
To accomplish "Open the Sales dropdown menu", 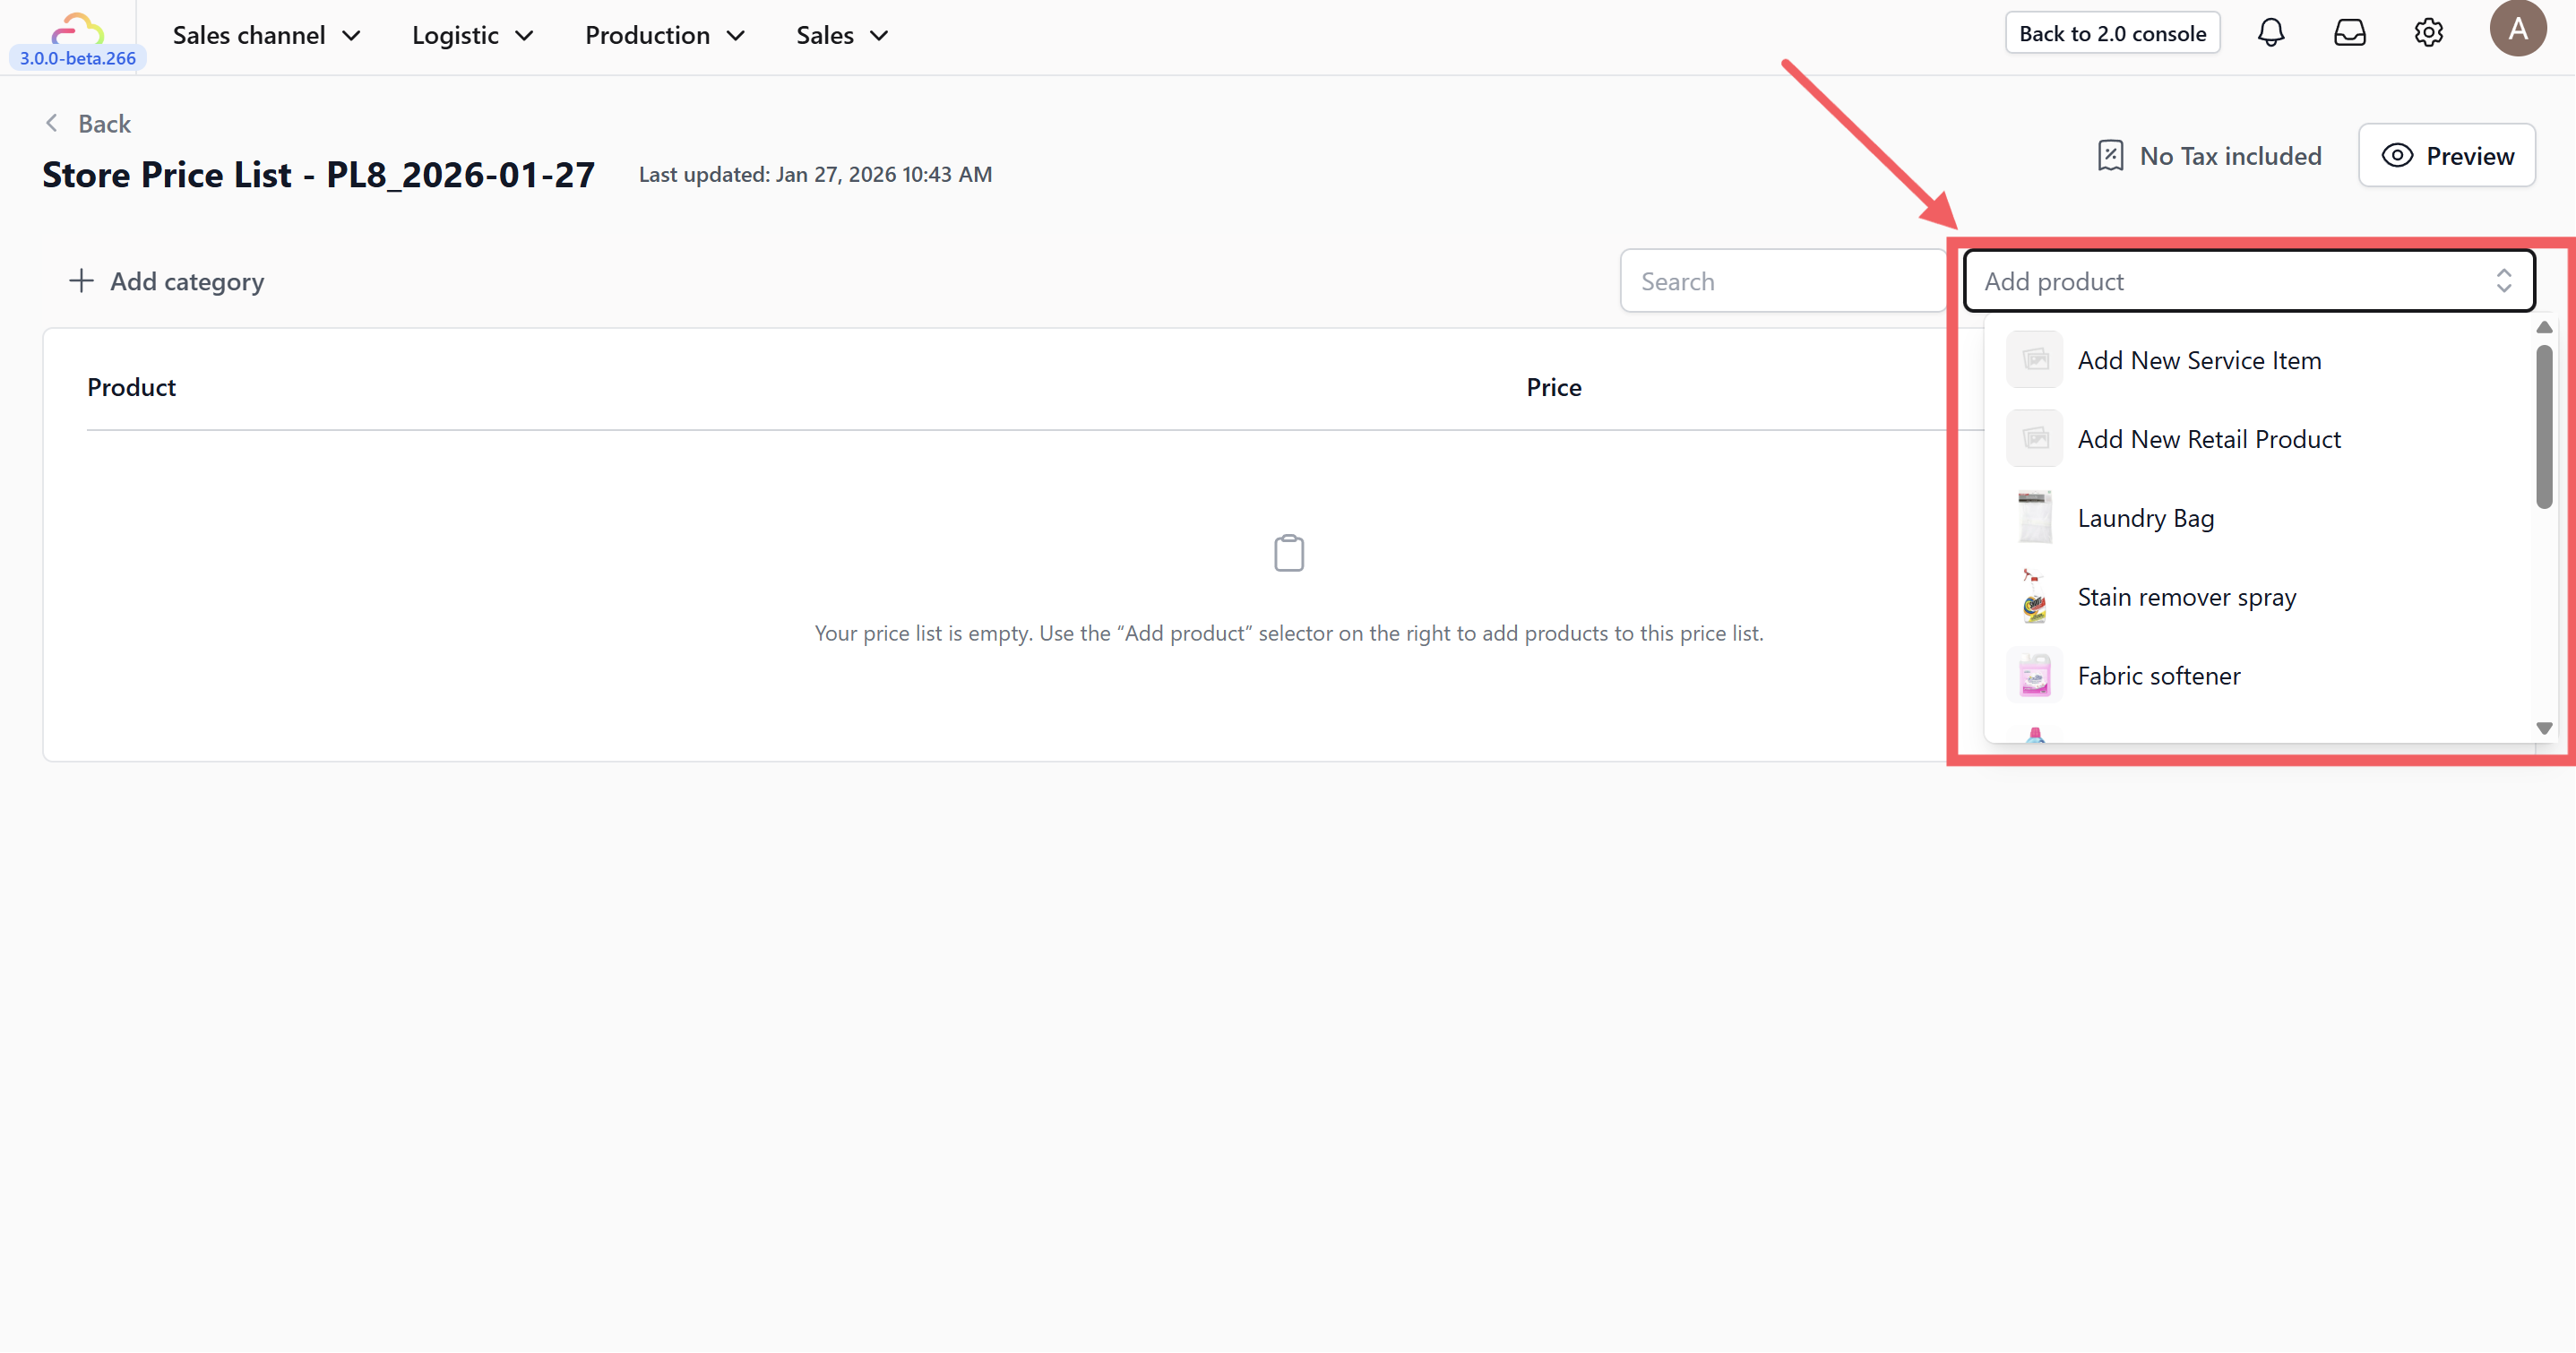I will point(842,35).
